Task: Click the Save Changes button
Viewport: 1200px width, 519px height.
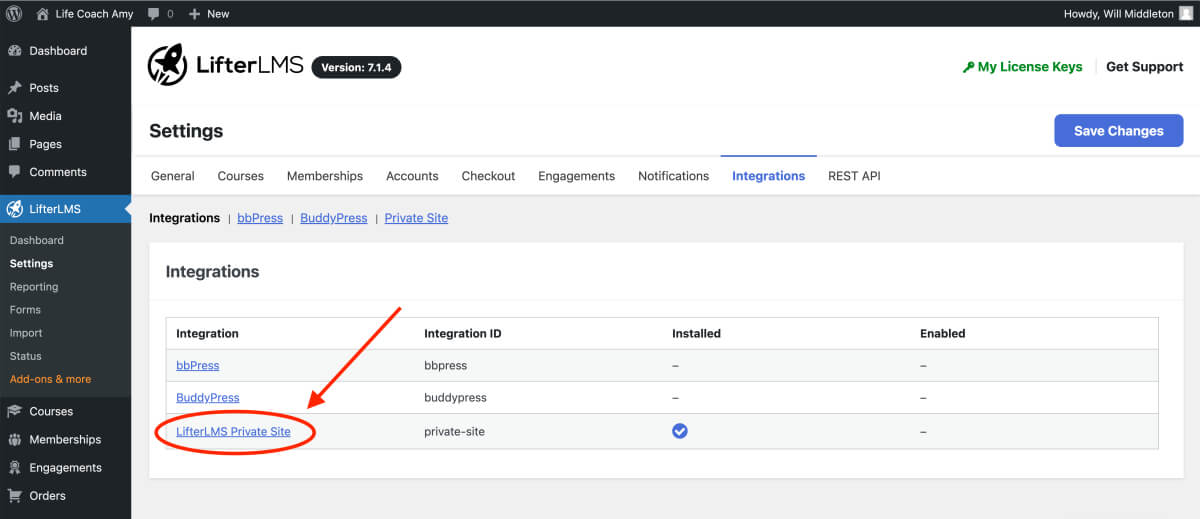Action: [1118, 131]
